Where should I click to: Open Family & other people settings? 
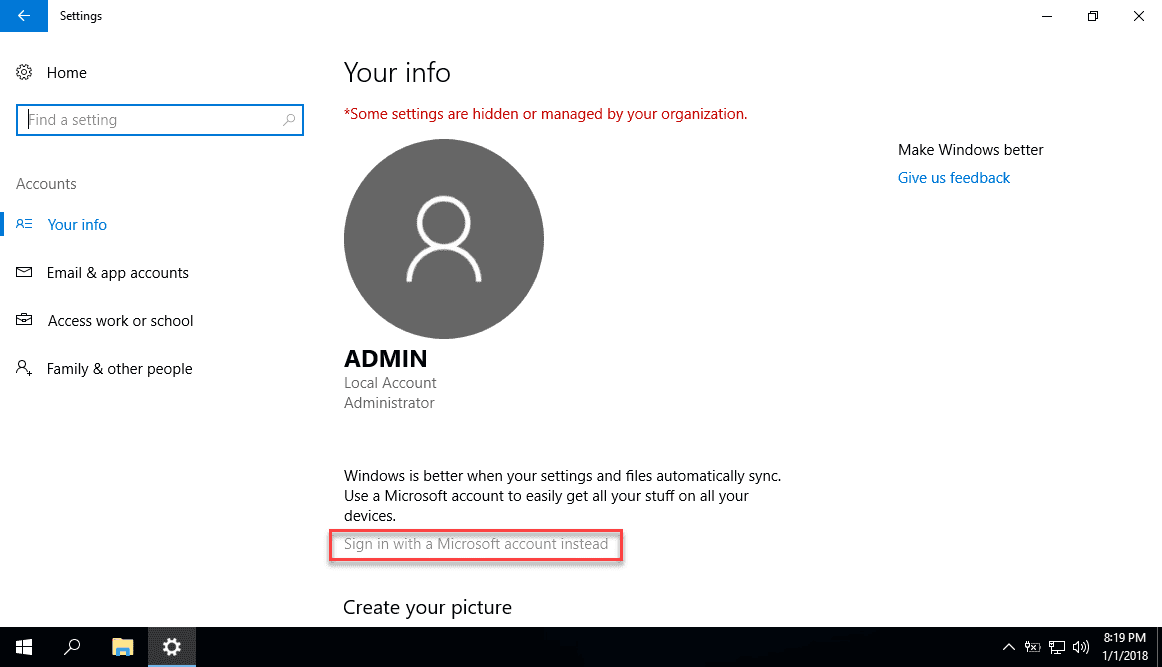click(x=119, y=368)
